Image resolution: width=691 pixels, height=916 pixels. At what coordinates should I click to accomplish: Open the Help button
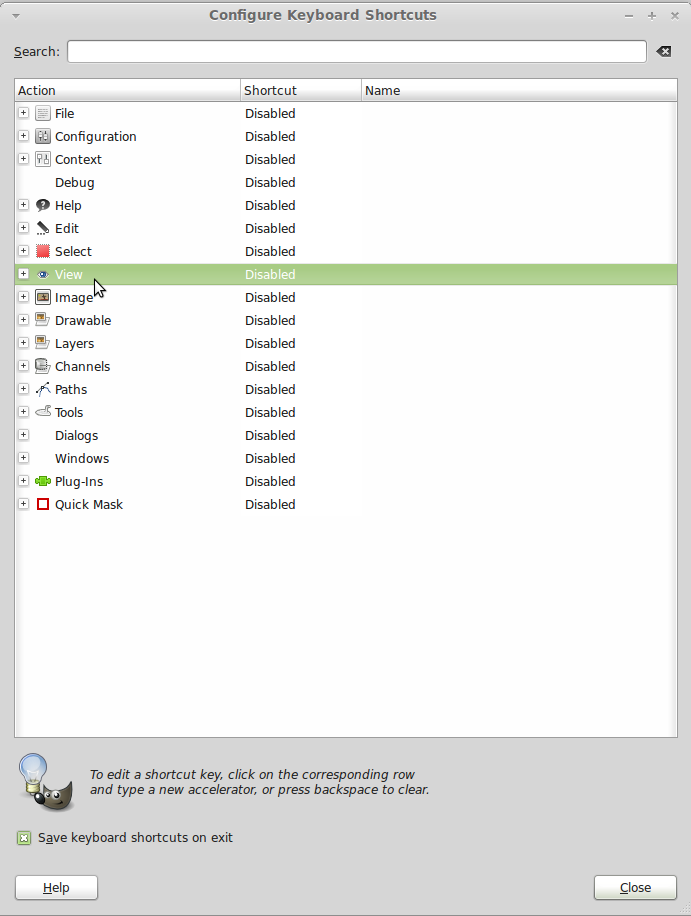[56, 888]
